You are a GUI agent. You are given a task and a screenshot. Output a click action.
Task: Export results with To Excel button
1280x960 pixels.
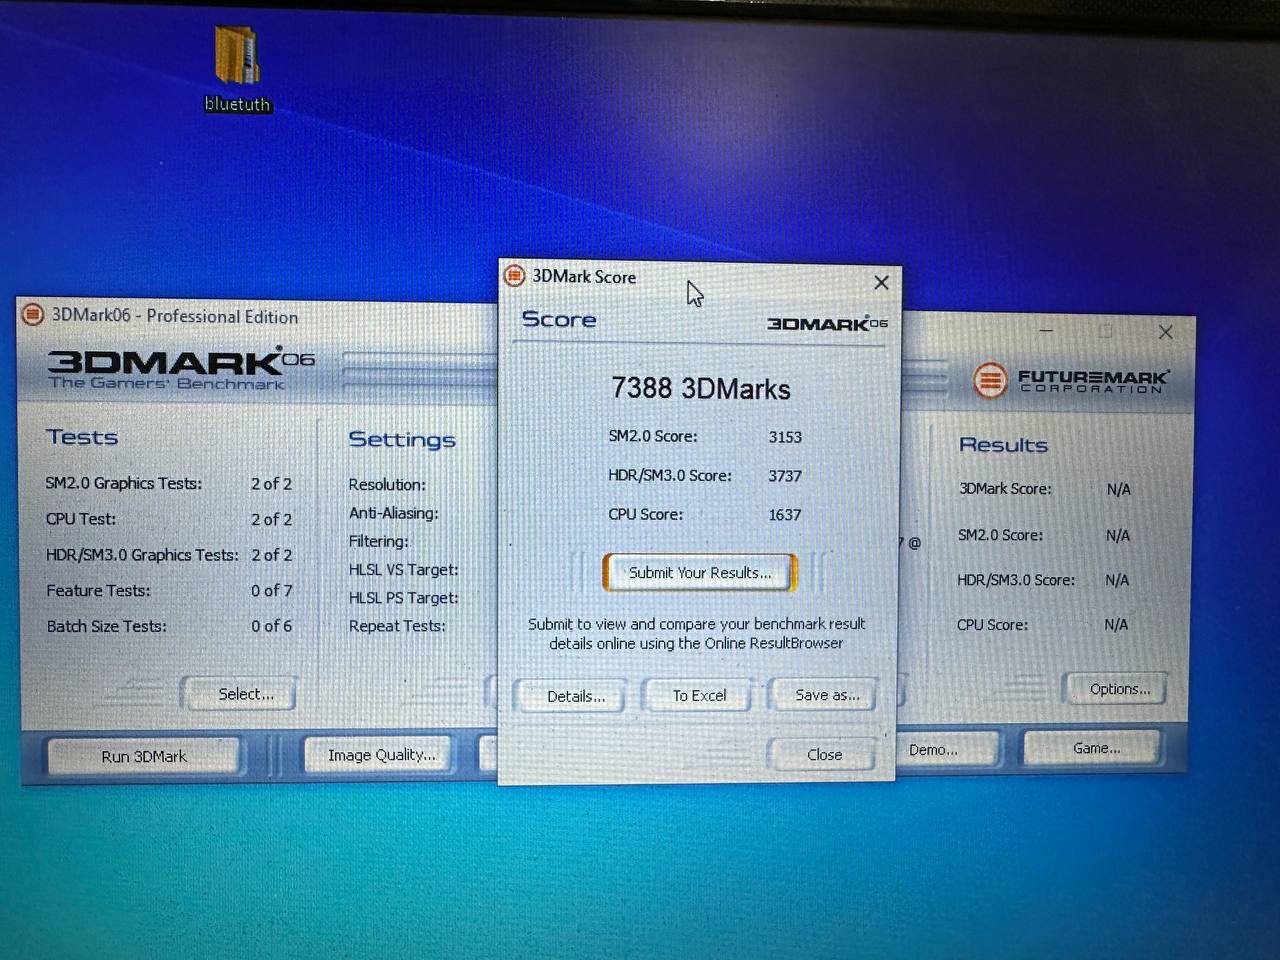pos(699,695)
